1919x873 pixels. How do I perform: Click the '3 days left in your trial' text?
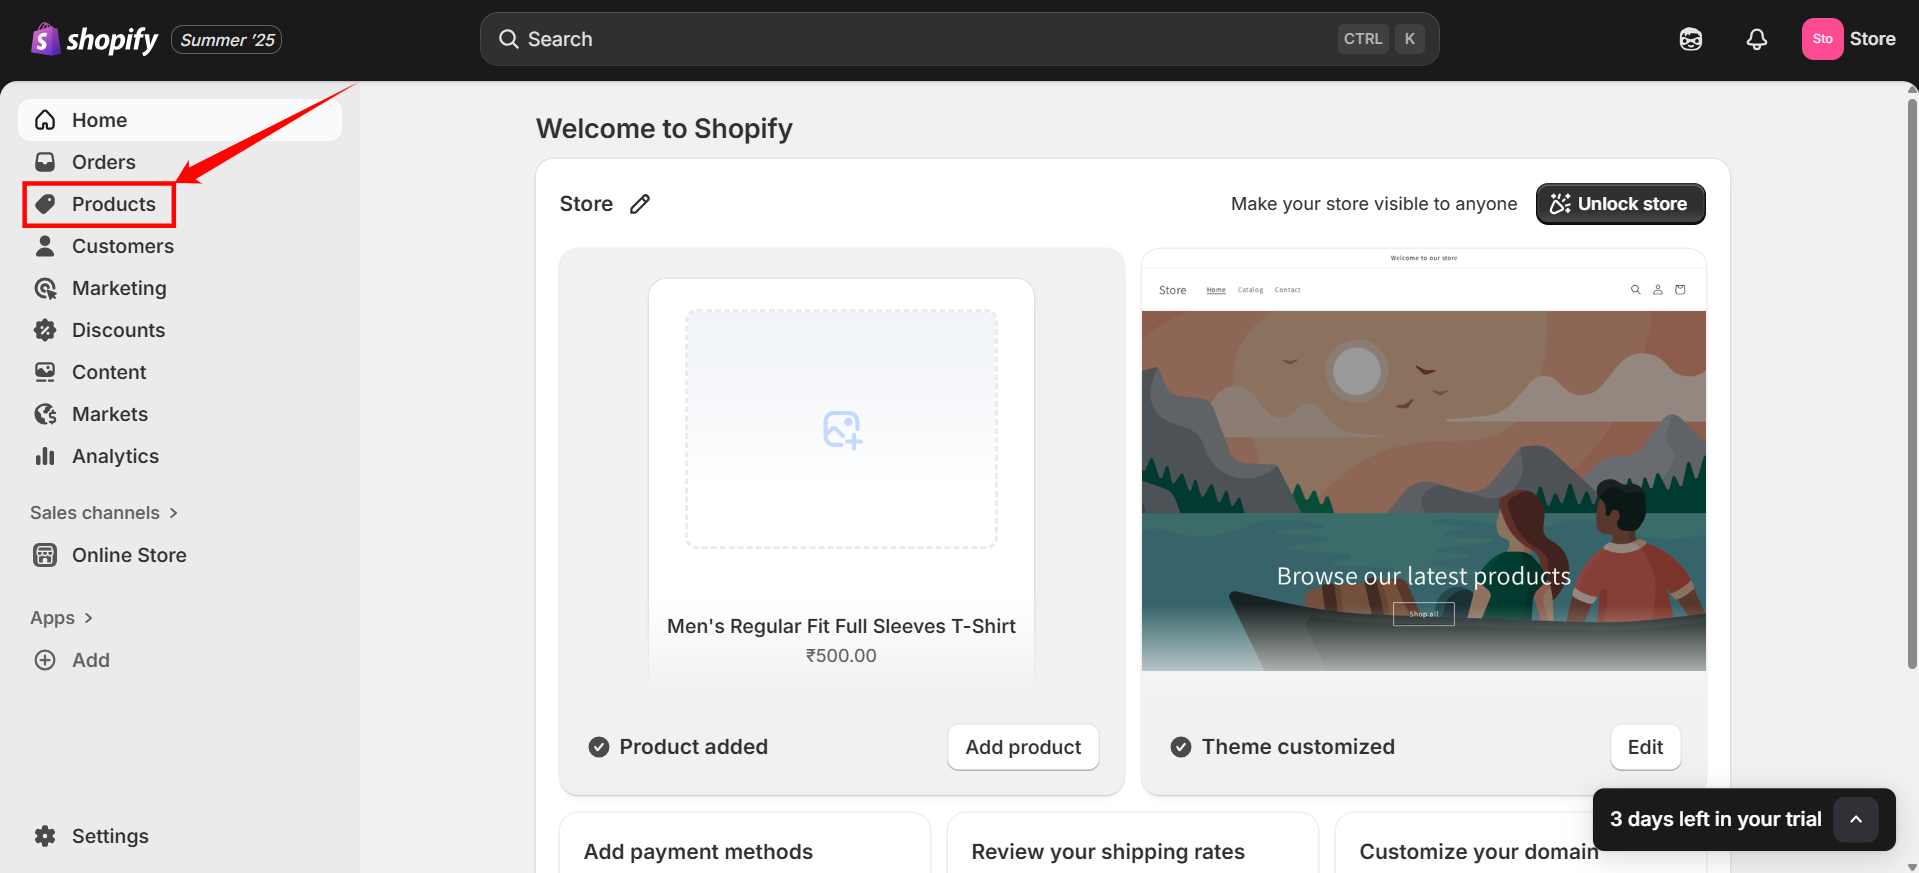click(1716, 819)
